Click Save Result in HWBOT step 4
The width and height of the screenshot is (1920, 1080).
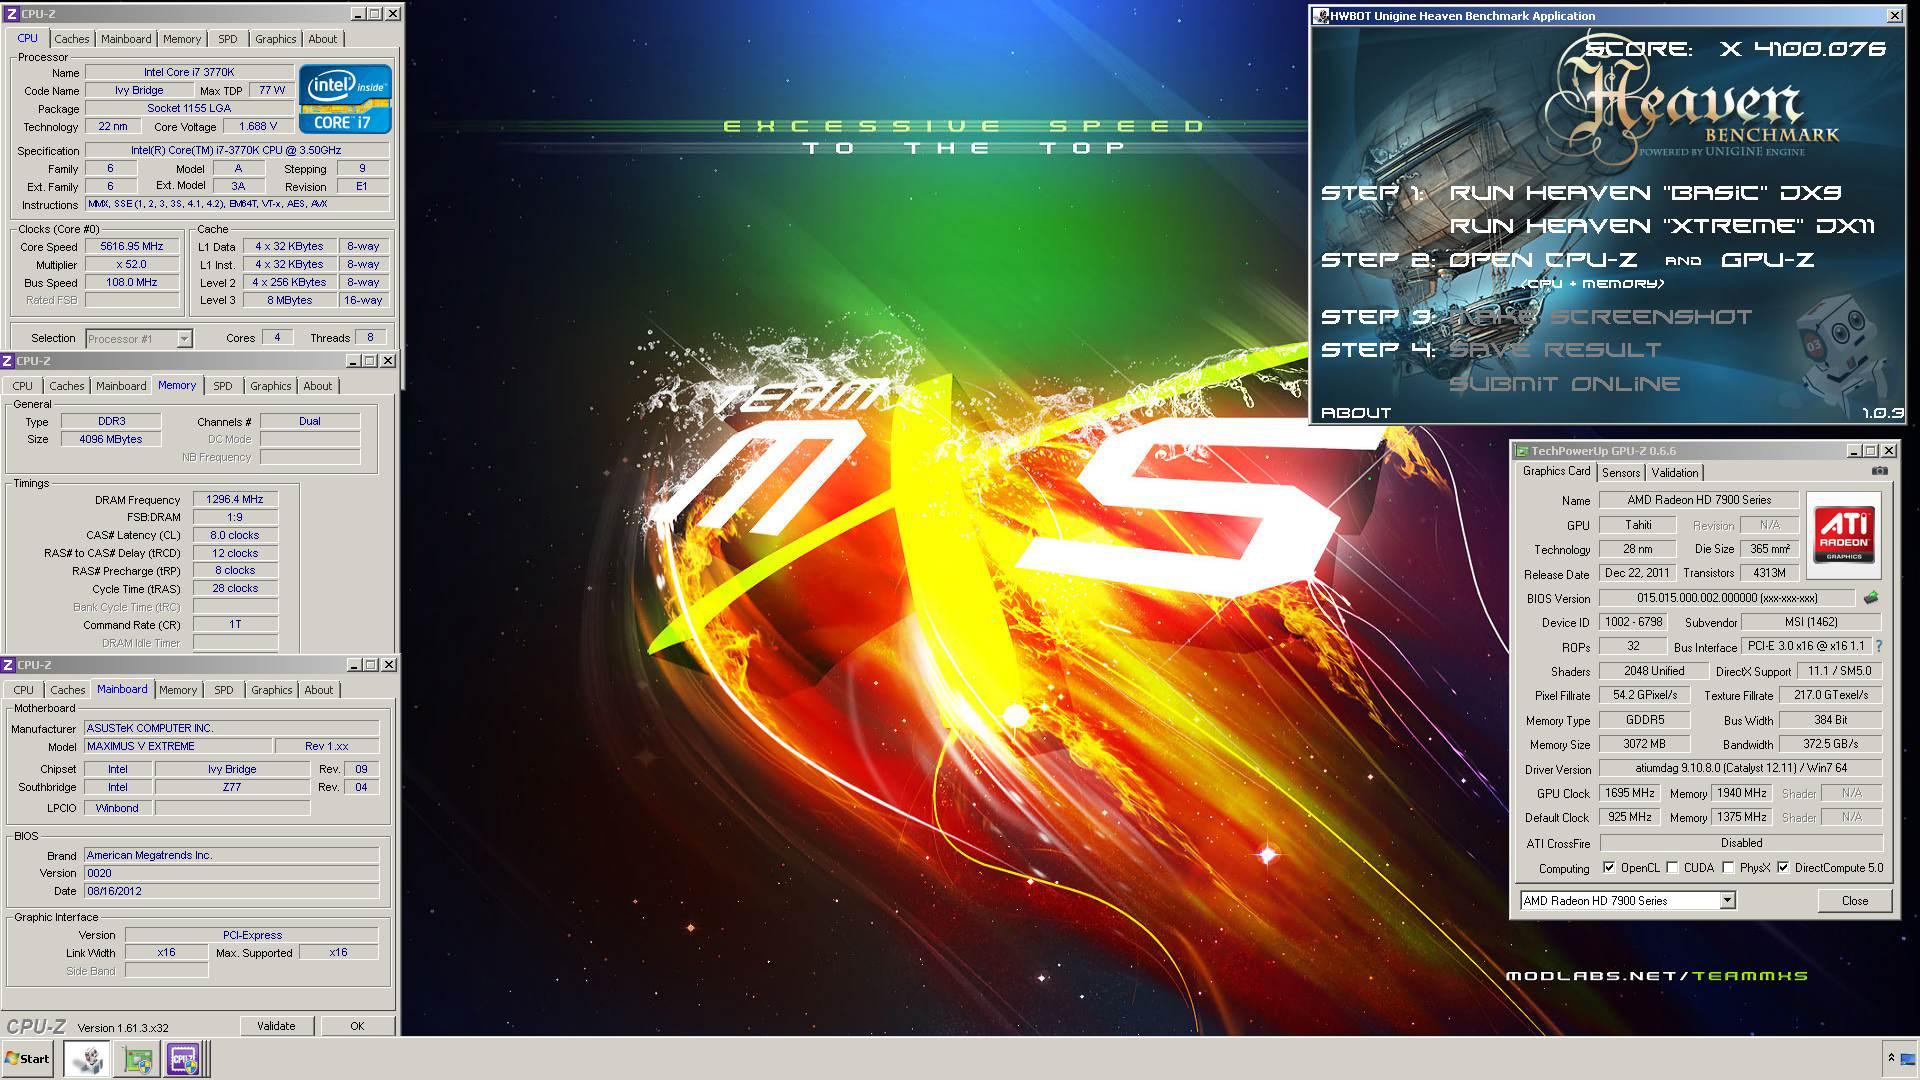pyautogui.click(x=1555, y=350)
